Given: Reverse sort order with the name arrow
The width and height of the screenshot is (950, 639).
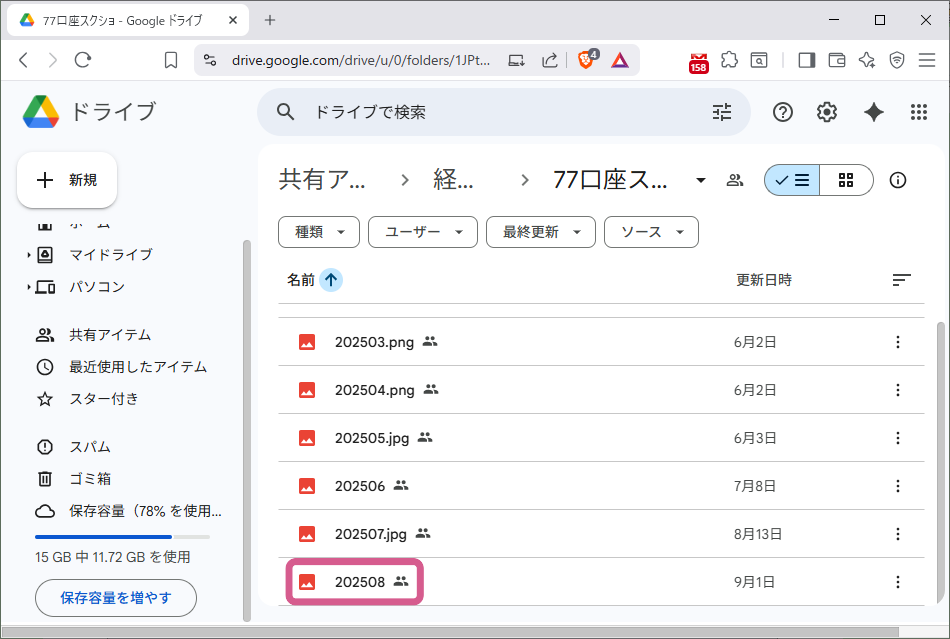Looking at the screenshot, I should point(331,280).
